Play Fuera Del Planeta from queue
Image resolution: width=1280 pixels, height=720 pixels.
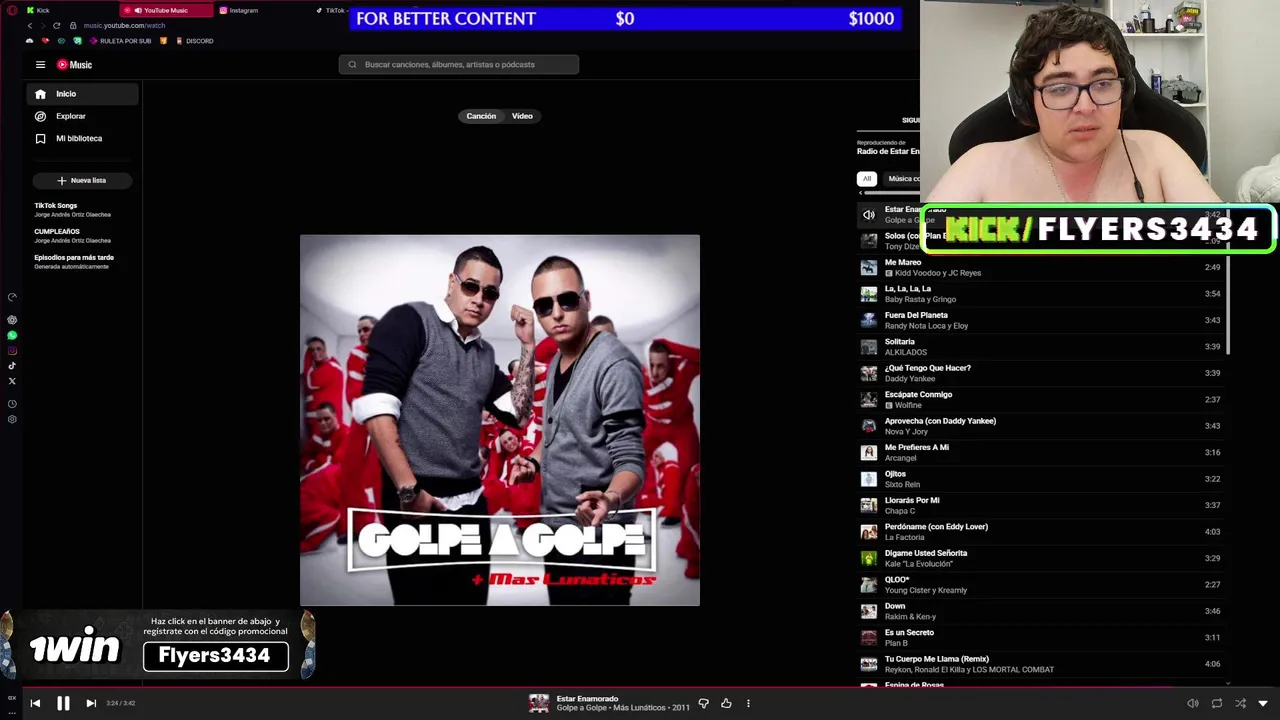[x=1040, y=320]
